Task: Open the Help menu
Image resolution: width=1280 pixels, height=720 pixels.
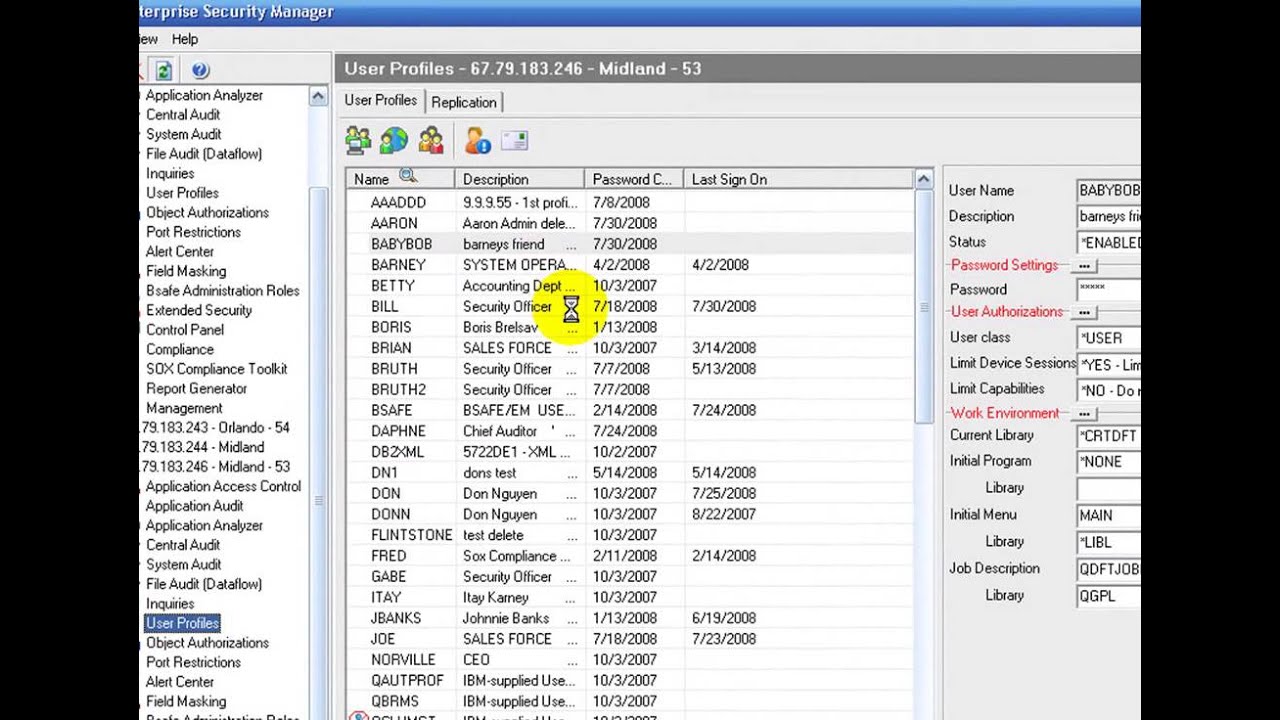Action: click(185, 39)
